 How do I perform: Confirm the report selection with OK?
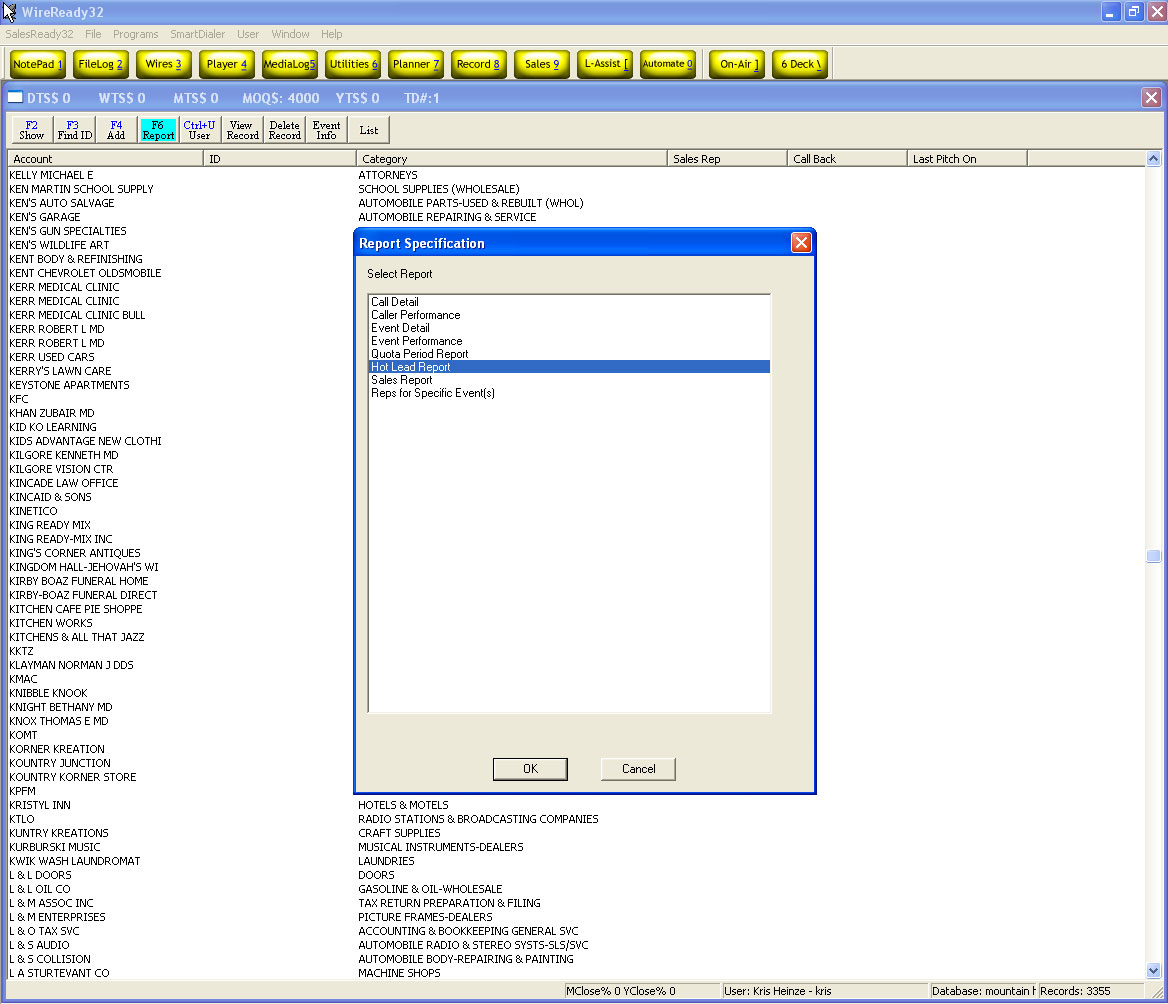tap(530, 769)
